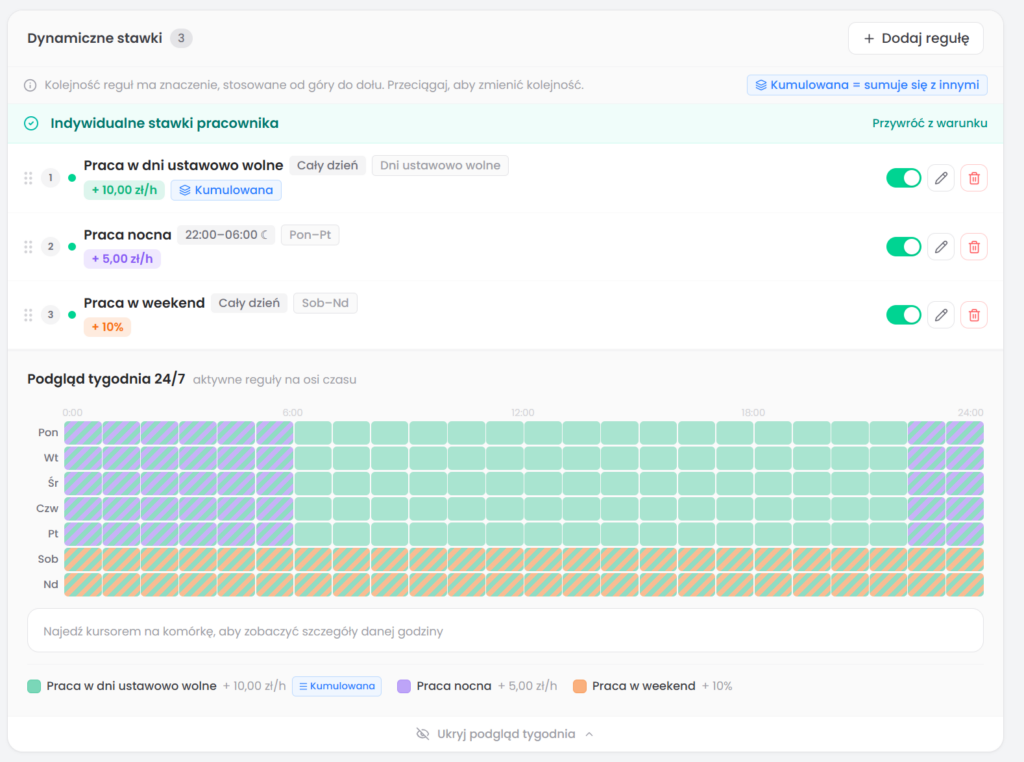Click drag handle of Praca nocna rule
1024x762 pixels.
(x=28, y=247)
